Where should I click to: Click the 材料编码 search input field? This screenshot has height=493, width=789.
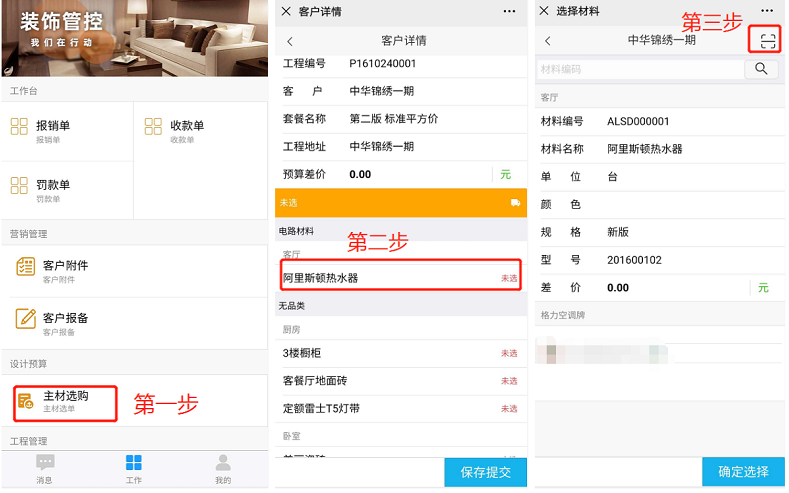[x=640, y=69]
